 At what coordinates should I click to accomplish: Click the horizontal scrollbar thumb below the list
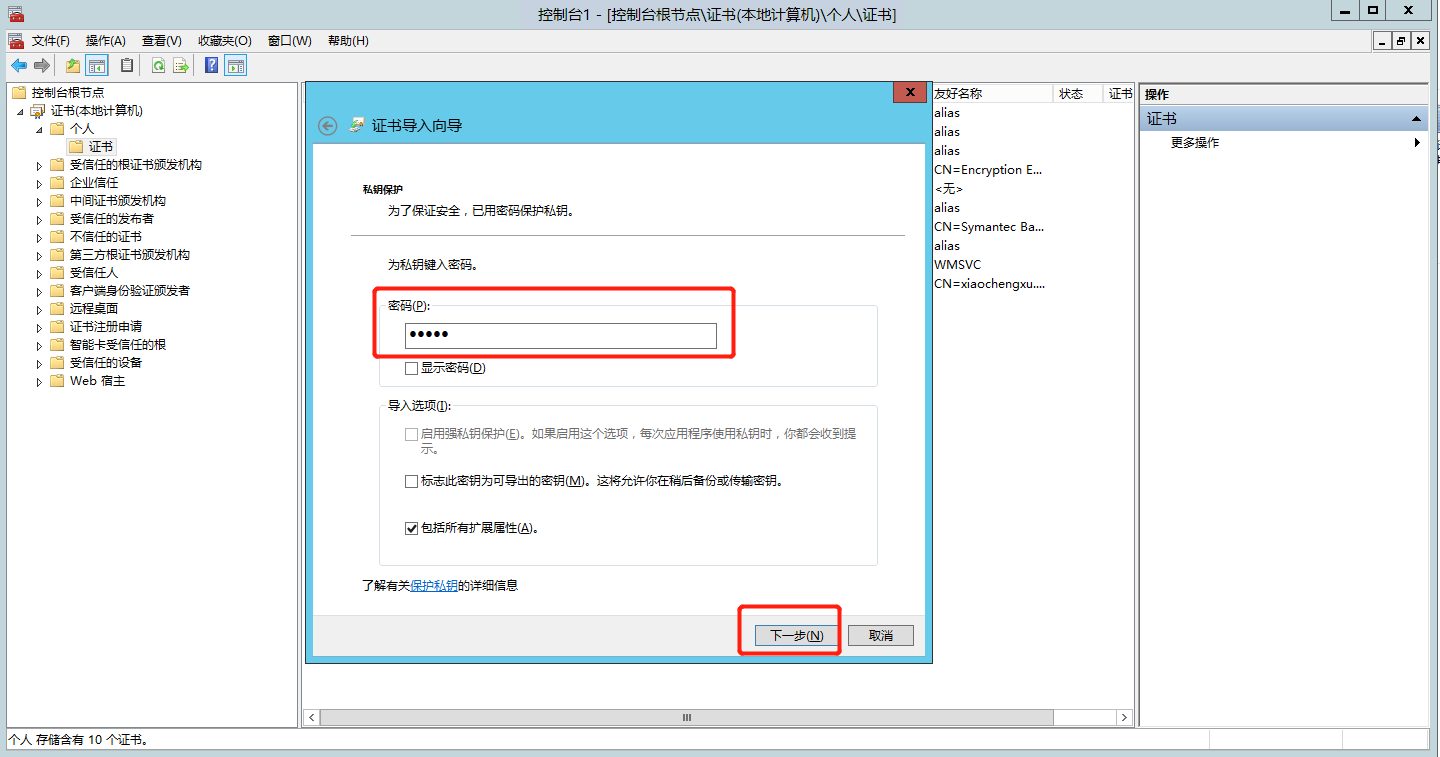[686, 718]
